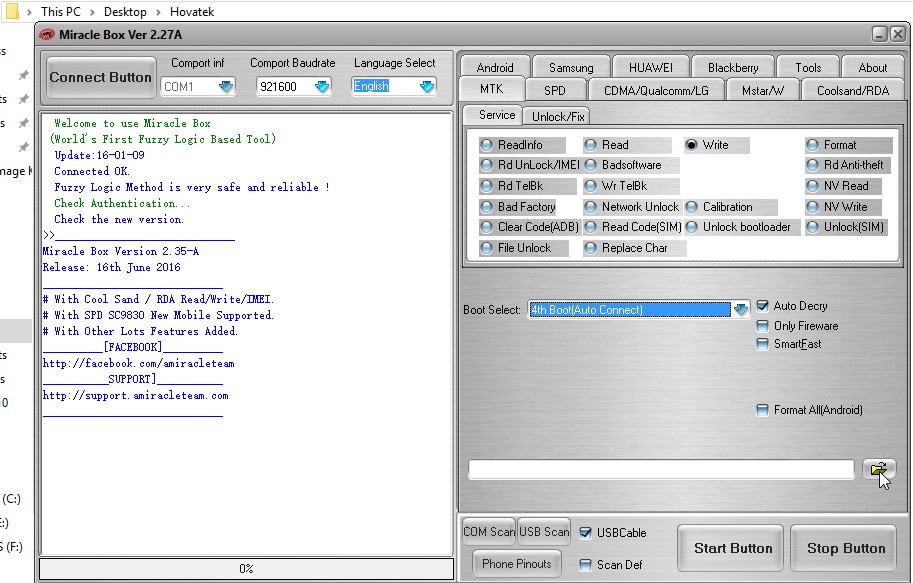
Task: Open the Comport inf COM1 dropdown
Action: tap(226, 87)
